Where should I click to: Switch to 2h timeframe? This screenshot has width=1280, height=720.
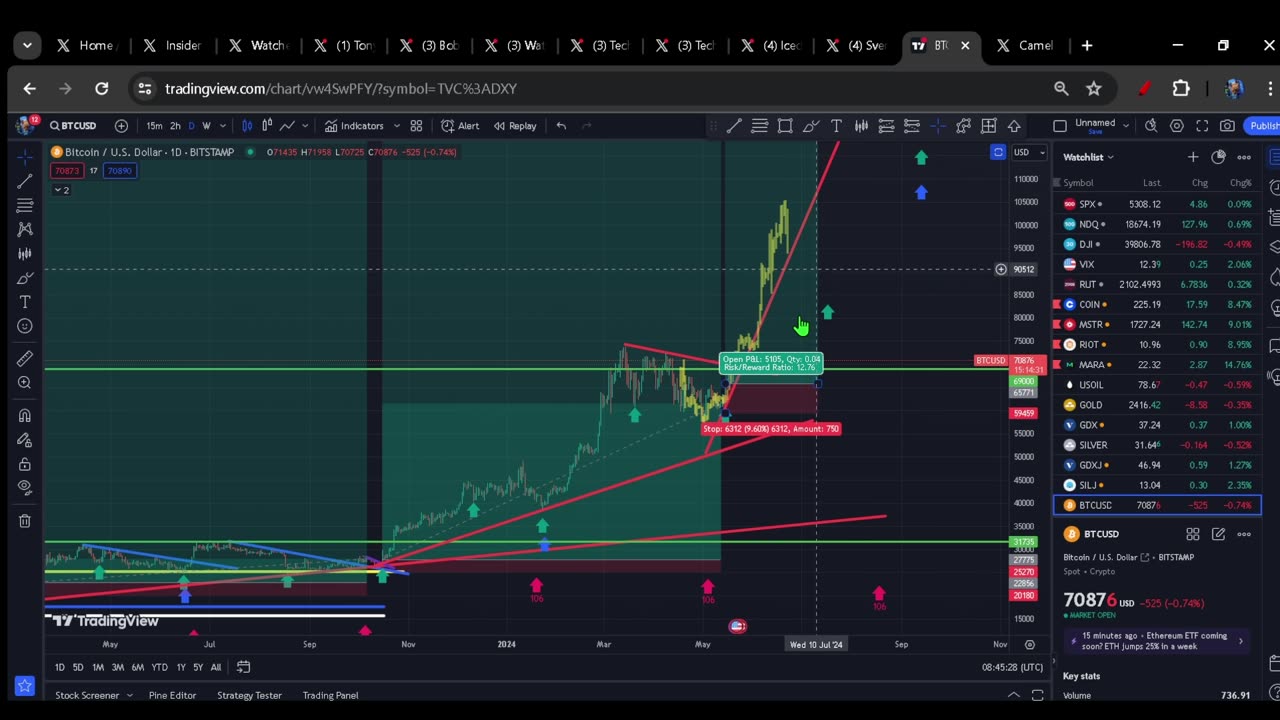175,126
